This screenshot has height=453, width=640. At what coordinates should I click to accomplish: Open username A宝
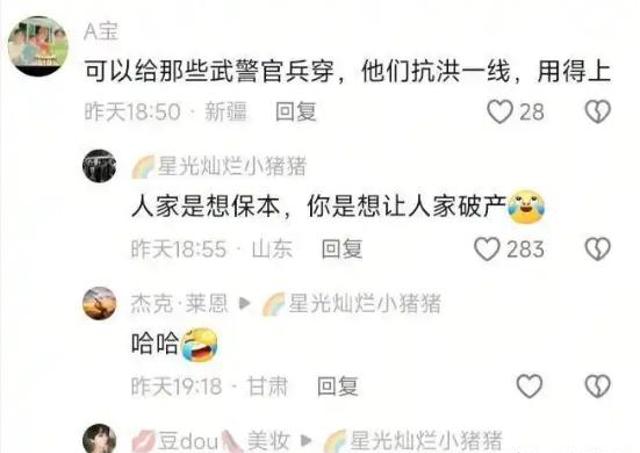pos(101,31)
